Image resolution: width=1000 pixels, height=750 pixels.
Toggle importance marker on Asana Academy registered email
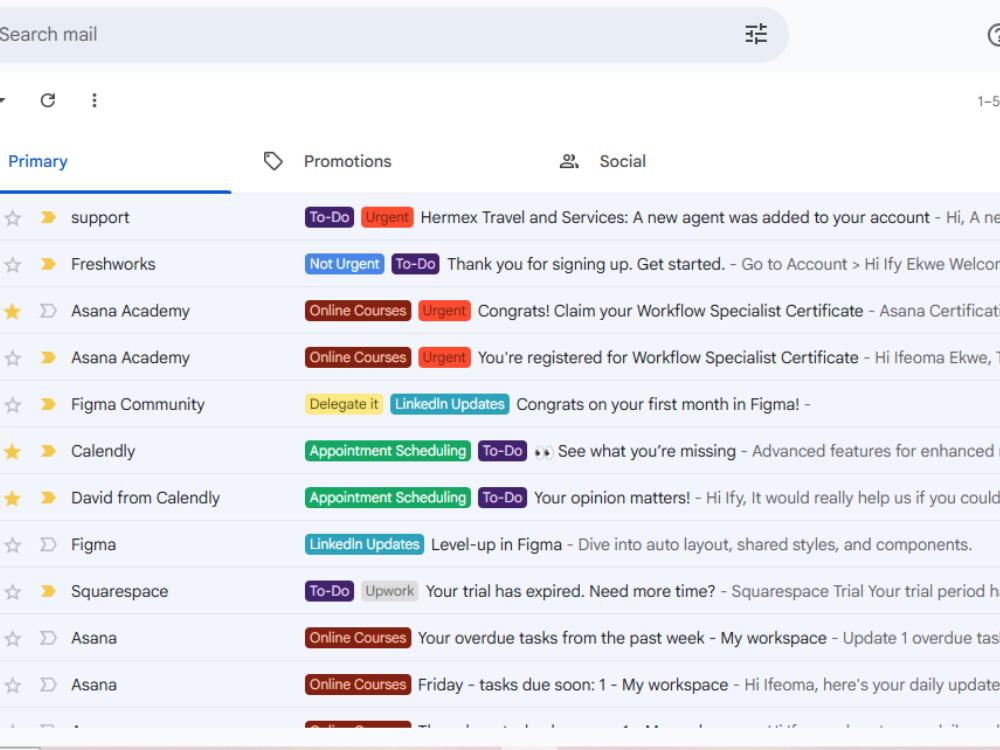[48, 357]
